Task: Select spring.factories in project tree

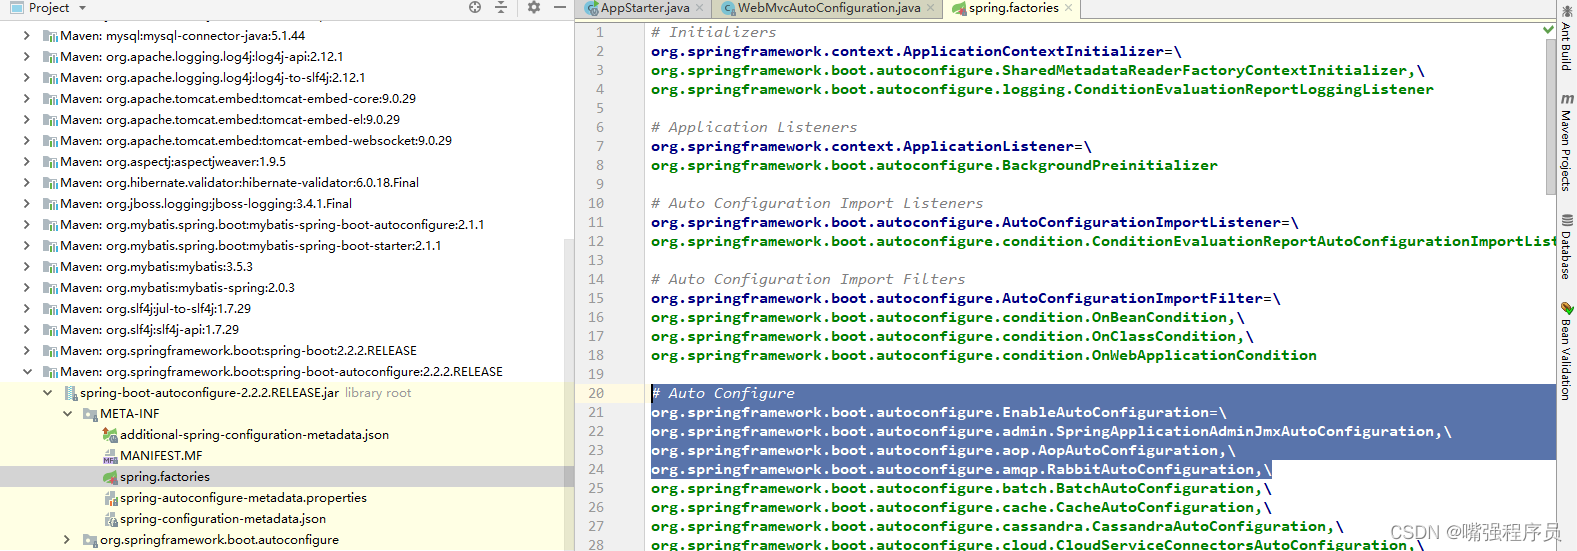Action: (x=165, y=476)
